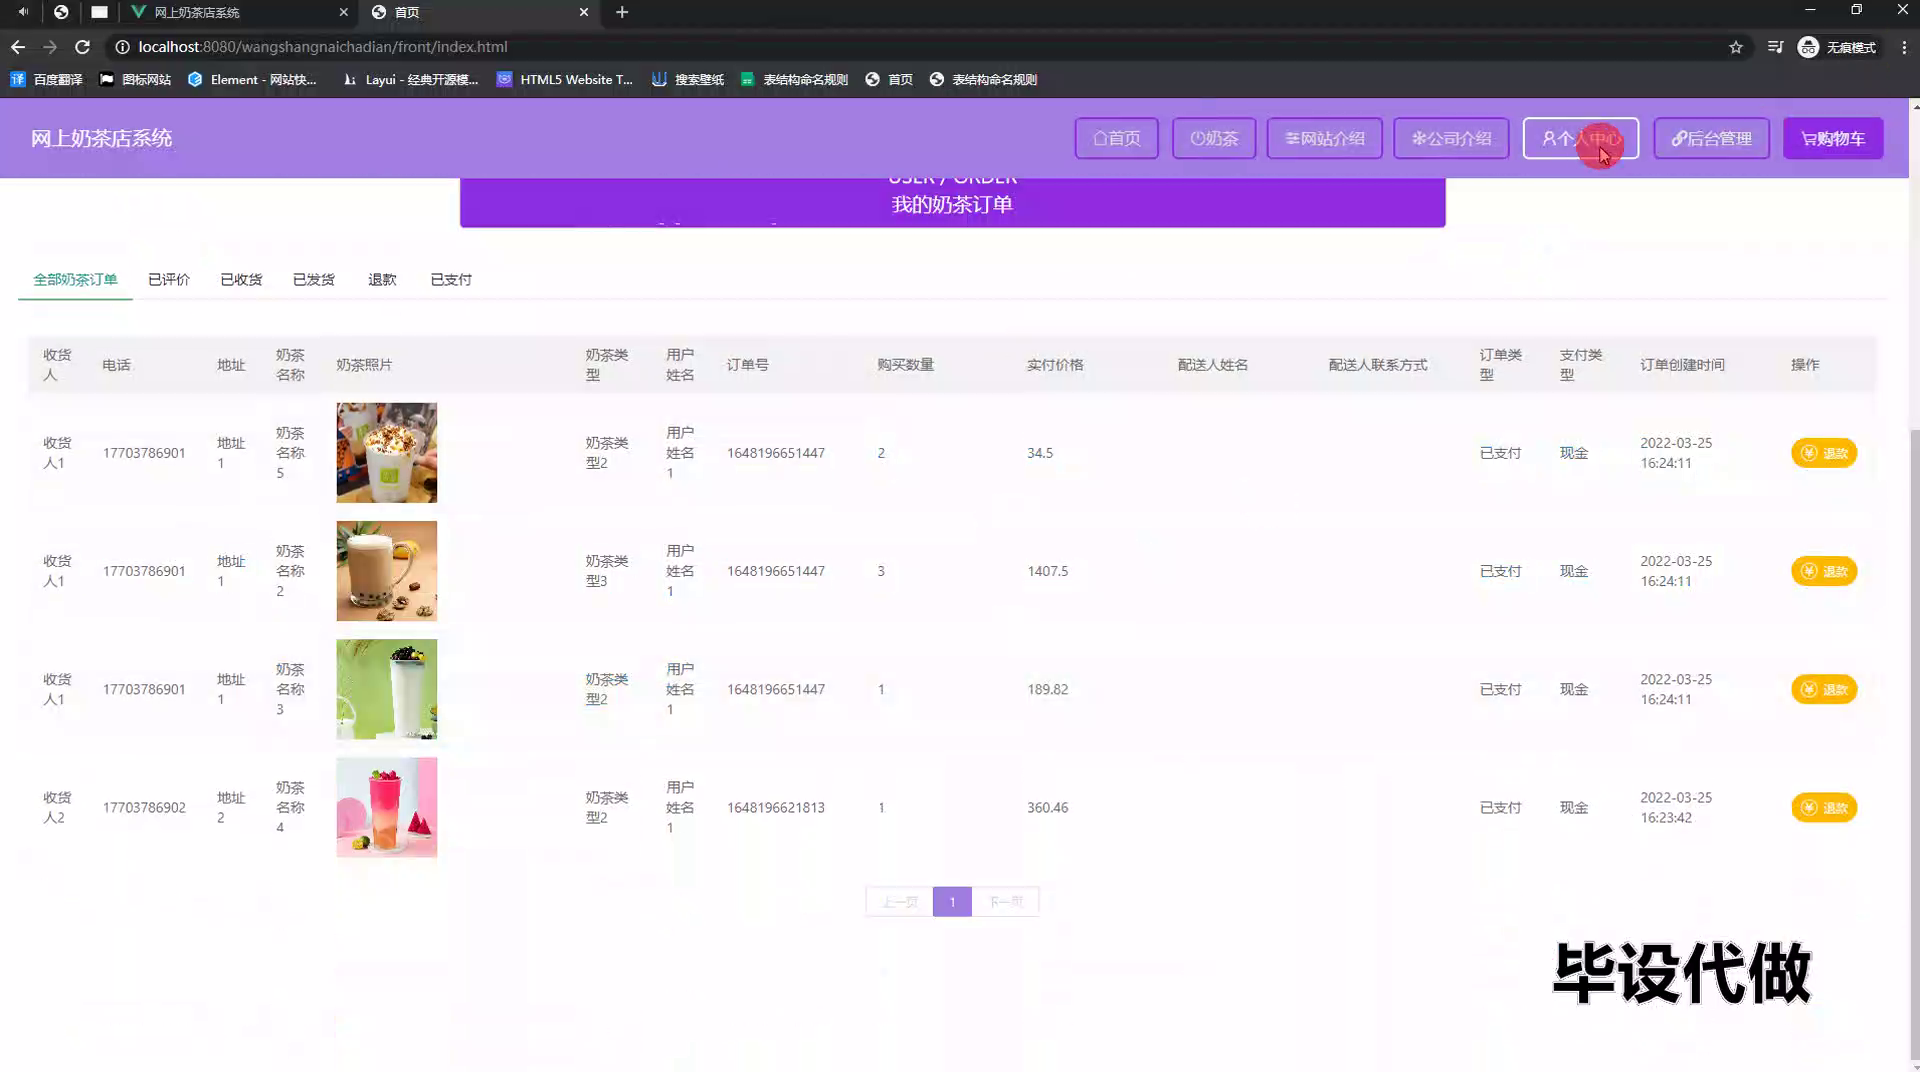Click order number 1648196621813
This screenshot has width=1920, height=1072.
pos(776,807)
